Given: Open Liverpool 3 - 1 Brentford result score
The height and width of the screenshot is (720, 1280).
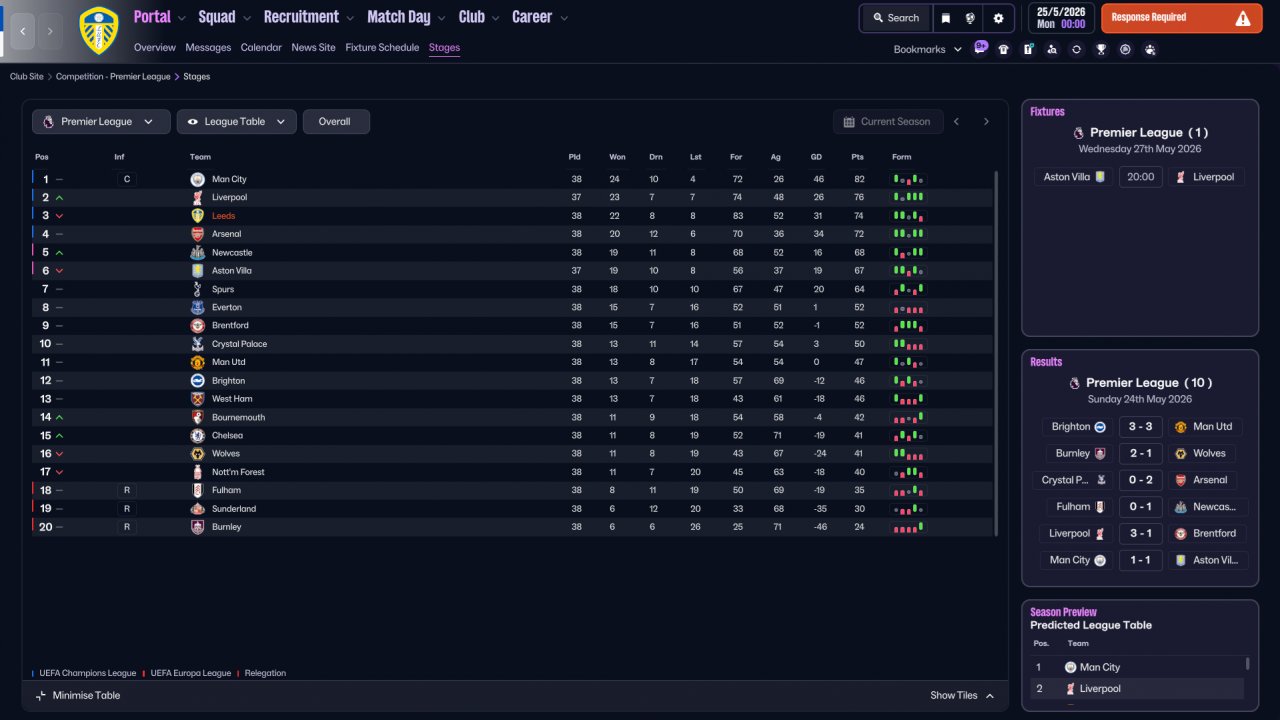Looking at the screenshot, I should coord(1141,534).
